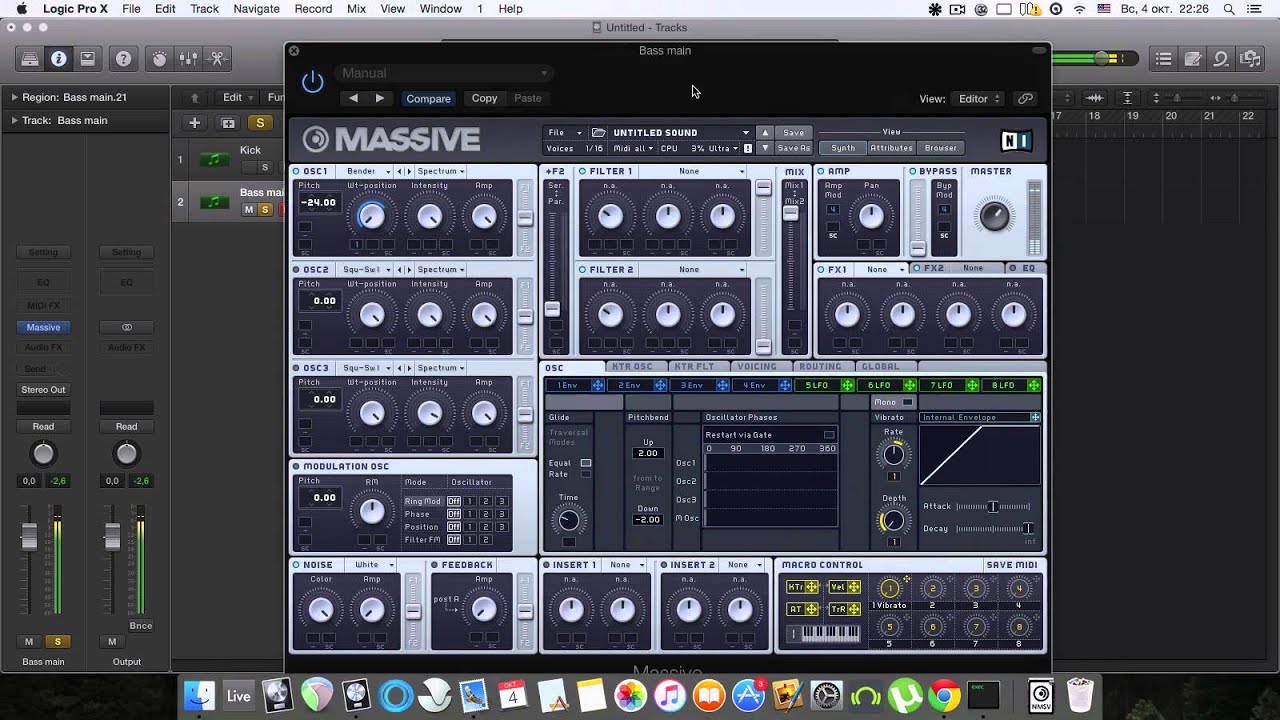Toggle the Equal glide mode checkbox

pyautogui.click(x=586, y=463)
